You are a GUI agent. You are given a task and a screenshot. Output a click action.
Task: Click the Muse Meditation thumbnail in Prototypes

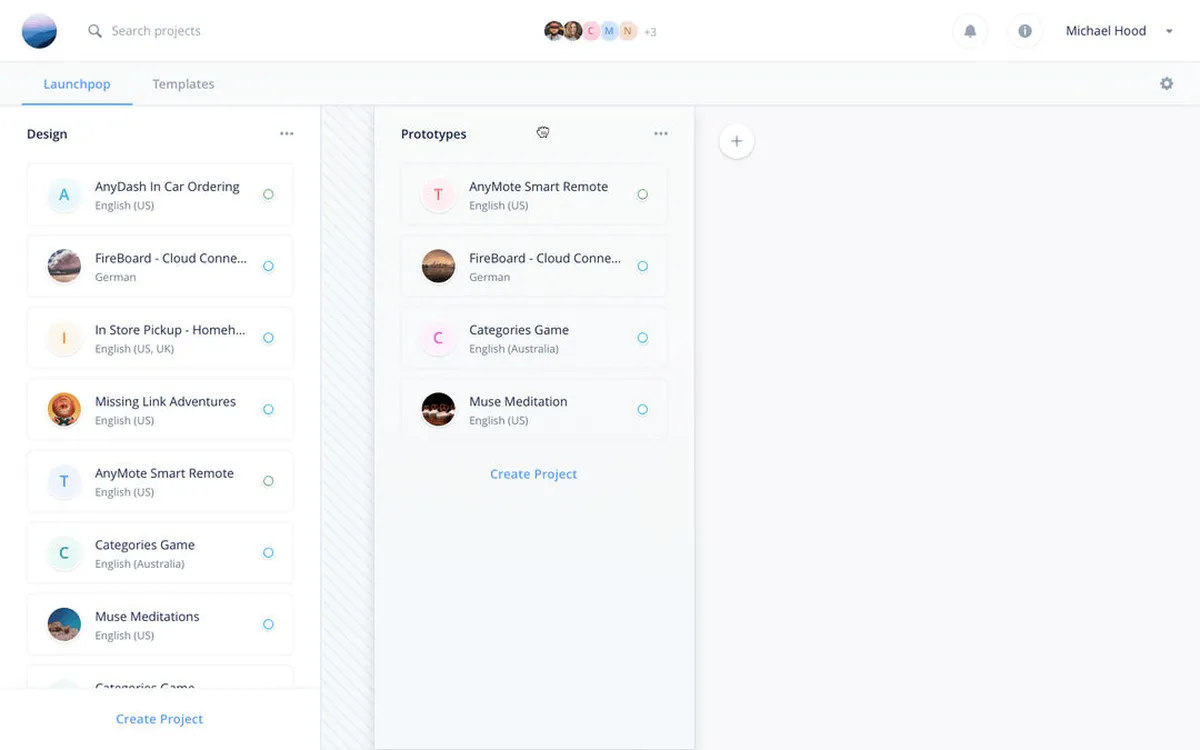point(438,409)
